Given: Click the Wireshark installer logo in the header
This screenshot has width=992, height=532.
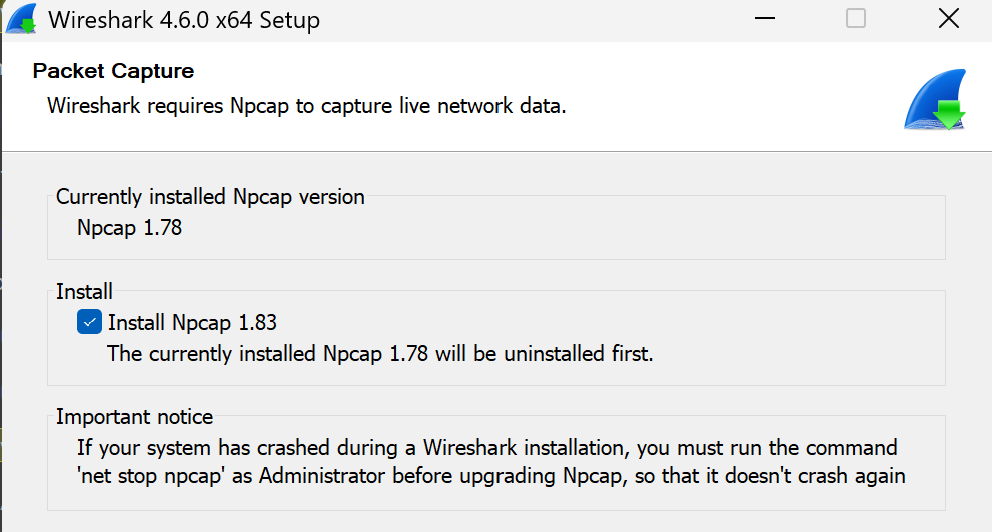Looking at the screenshot, I should coord(935,101).
